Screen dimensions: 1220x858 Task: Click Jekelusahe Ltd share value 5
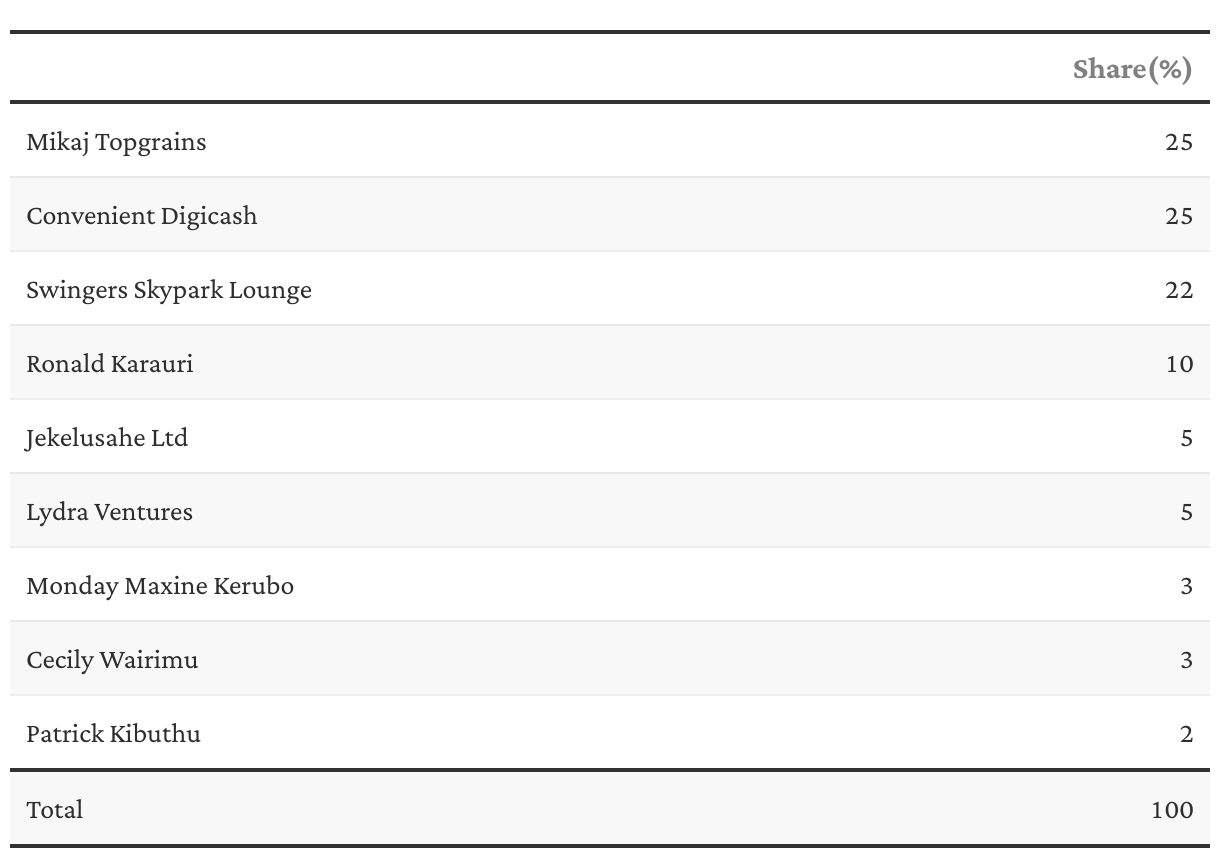coord(1186,438)
